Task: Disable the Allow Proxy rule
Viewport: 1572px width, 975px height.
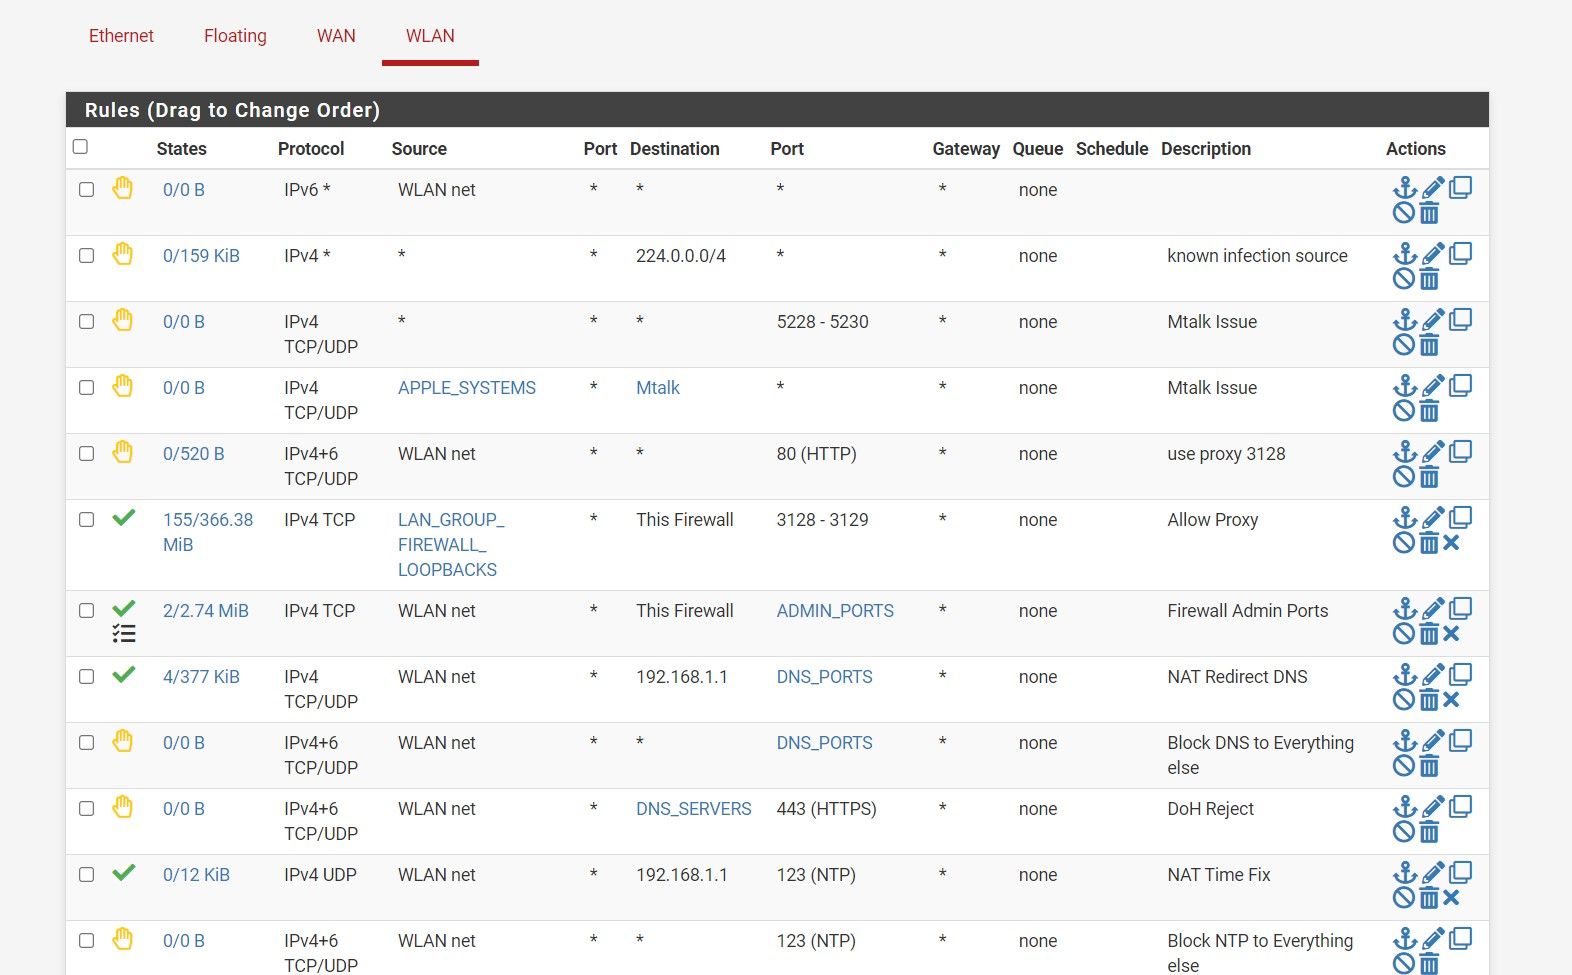Action: 1404,543
